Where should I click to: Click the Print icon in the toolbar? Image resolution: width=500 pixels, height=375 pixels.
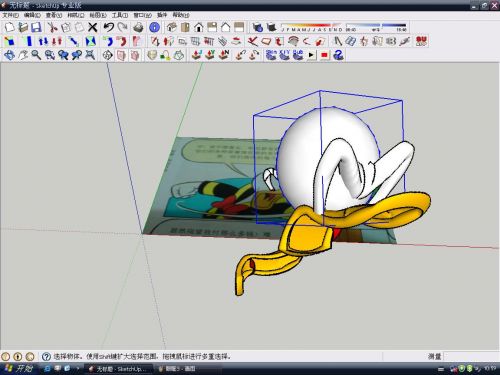coord(138,27)
